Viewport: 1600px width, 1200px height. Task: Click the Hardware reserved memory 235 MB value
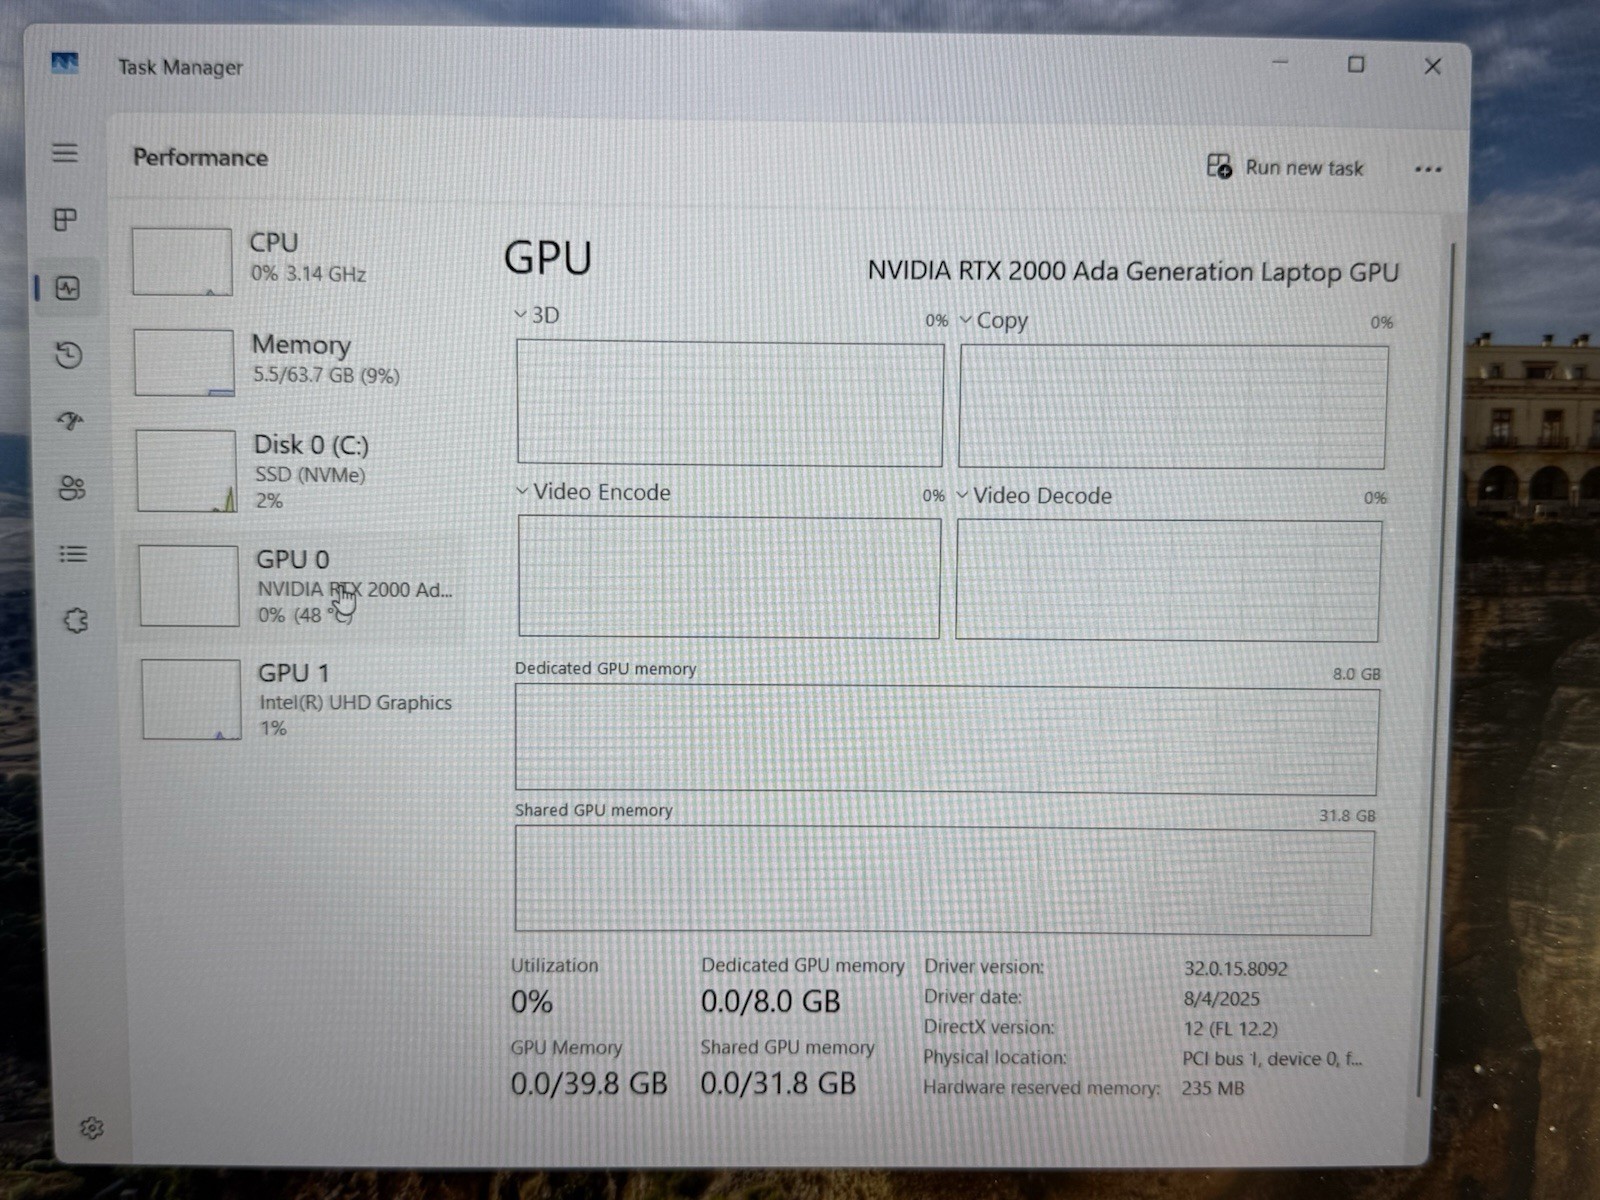(x=1213, y=1088)
